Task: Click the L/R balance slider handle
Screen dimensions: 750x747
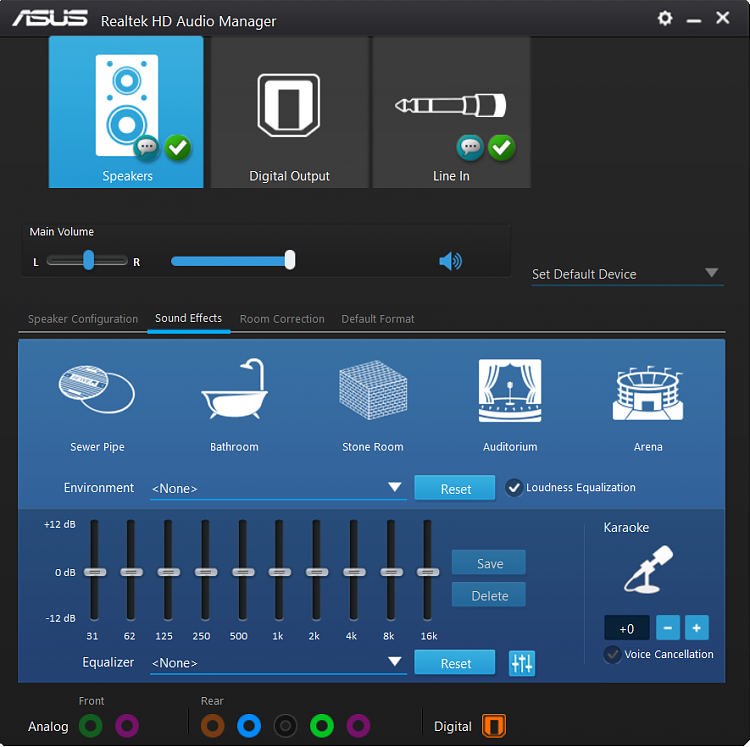Action: 88,260
